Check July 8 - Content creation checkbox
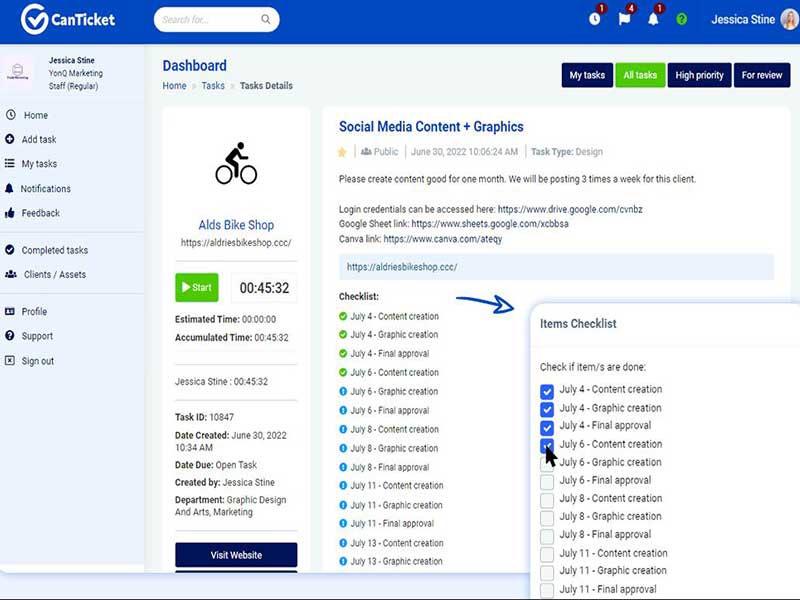The image size is (800, 600). 547,500
